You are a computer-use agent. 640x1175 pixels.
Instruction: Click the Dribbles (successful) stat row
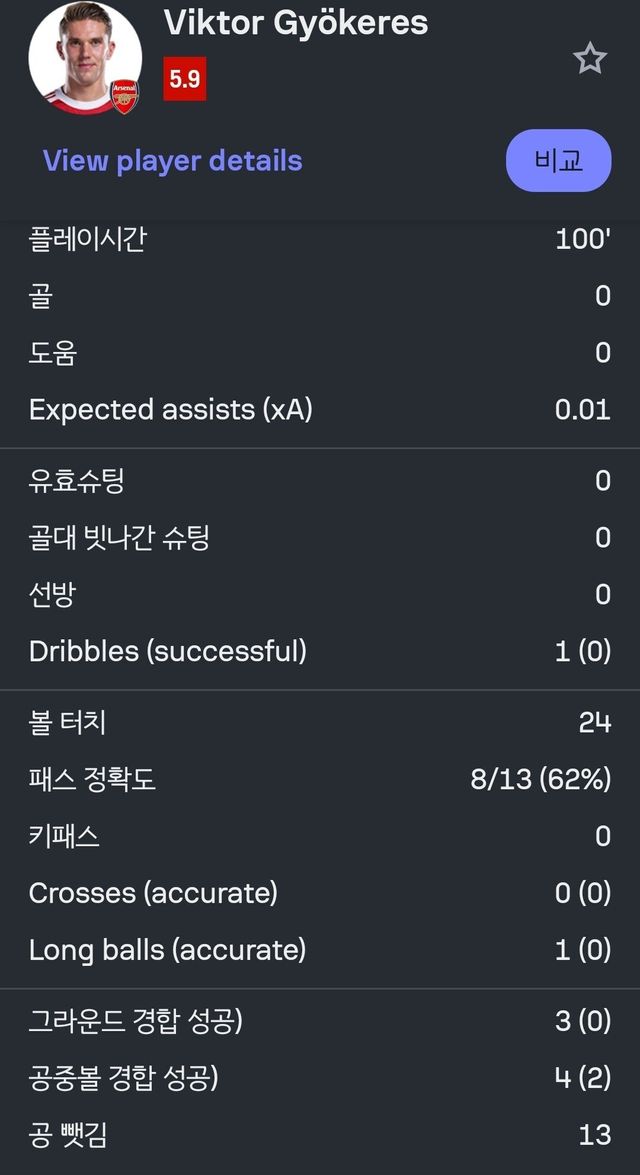point(320,651)
